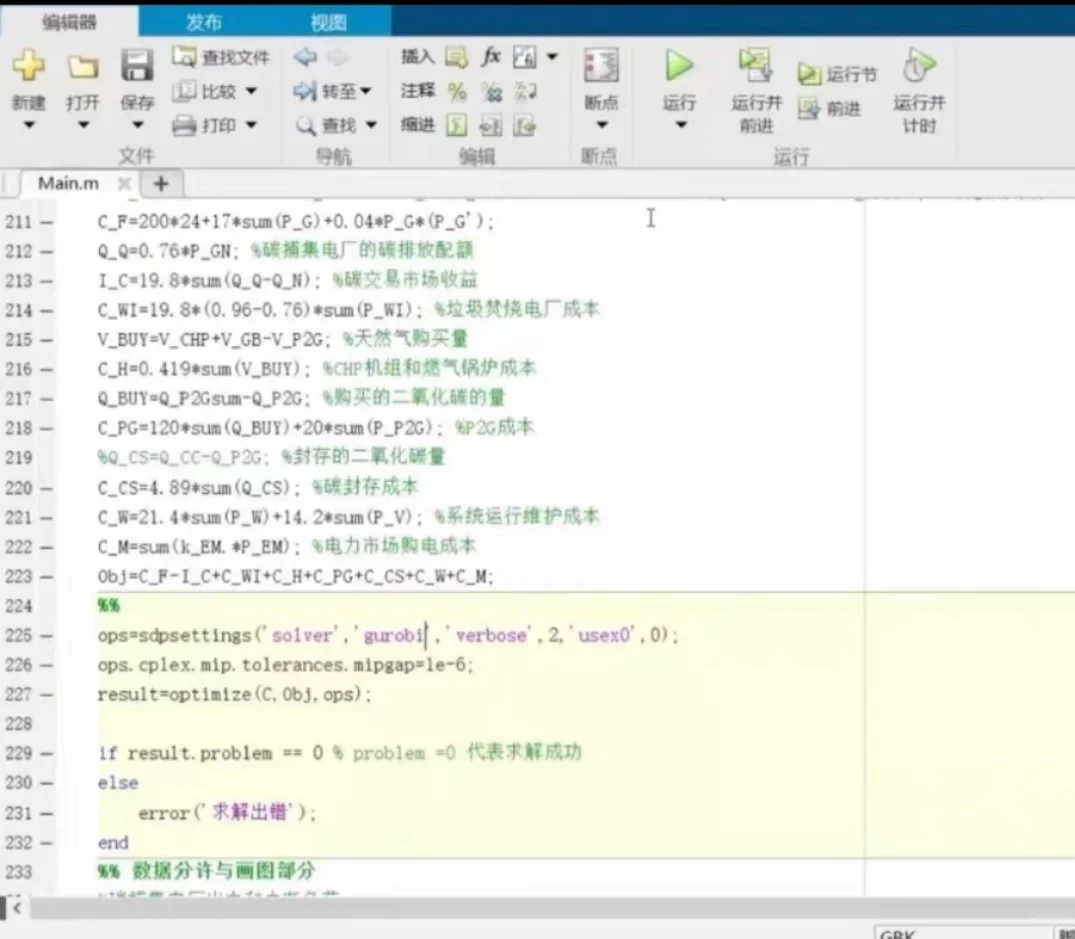Expand the 打开 dropdown arrow
Screen dimensions: 1075x939
(x=83, y=125)
